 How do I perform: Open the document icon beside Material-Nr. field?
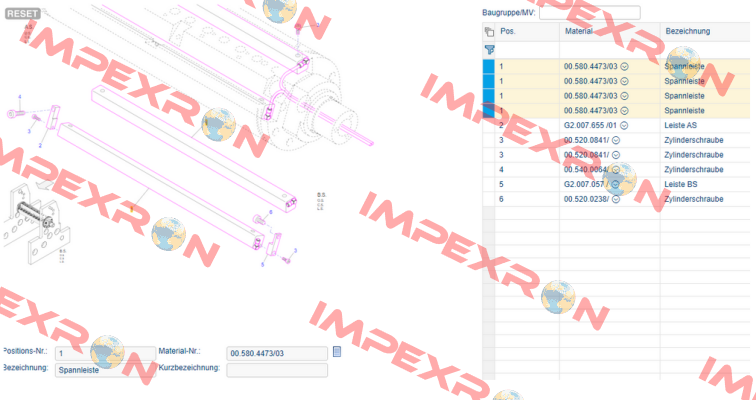(337, 352)
